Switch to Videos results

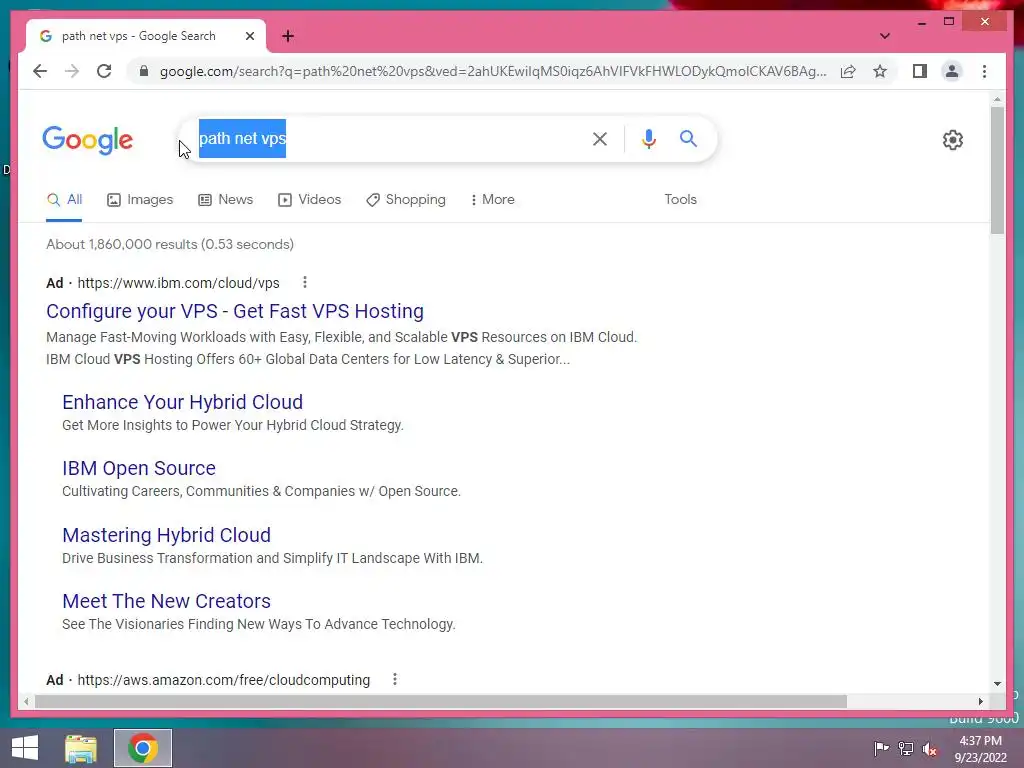(x=310, y=200)
